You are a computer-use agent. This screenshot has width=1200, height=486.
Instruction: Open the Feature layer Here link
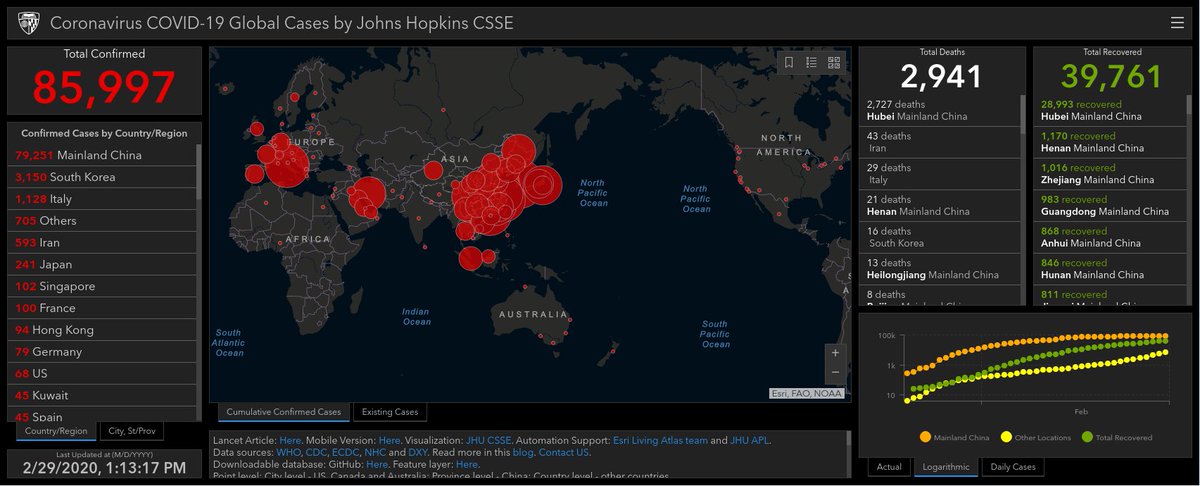(x=467, y=465)
